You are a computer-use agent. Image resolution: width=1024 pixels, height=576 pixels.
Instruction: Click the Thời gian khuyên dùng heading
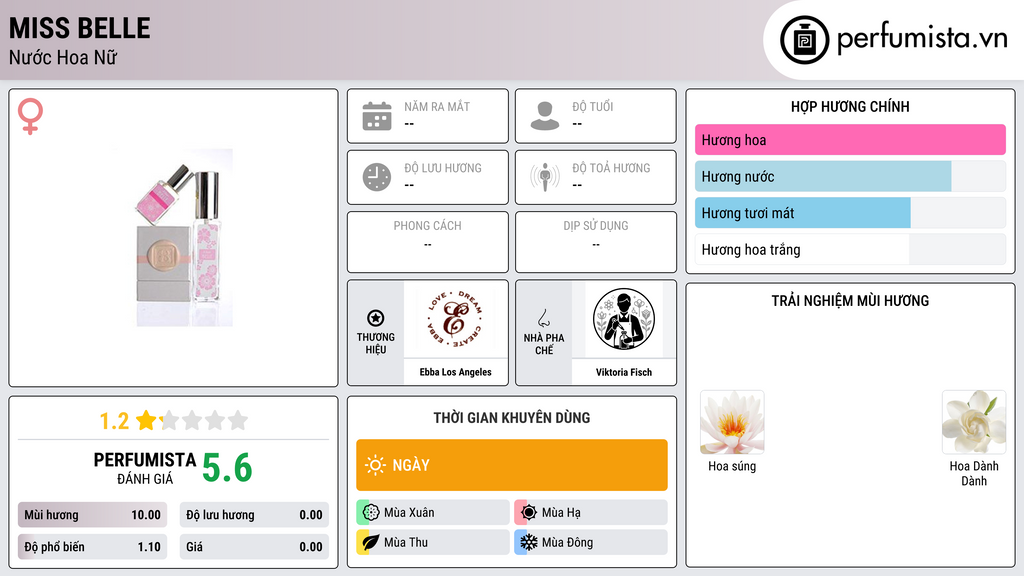point(512,417)
